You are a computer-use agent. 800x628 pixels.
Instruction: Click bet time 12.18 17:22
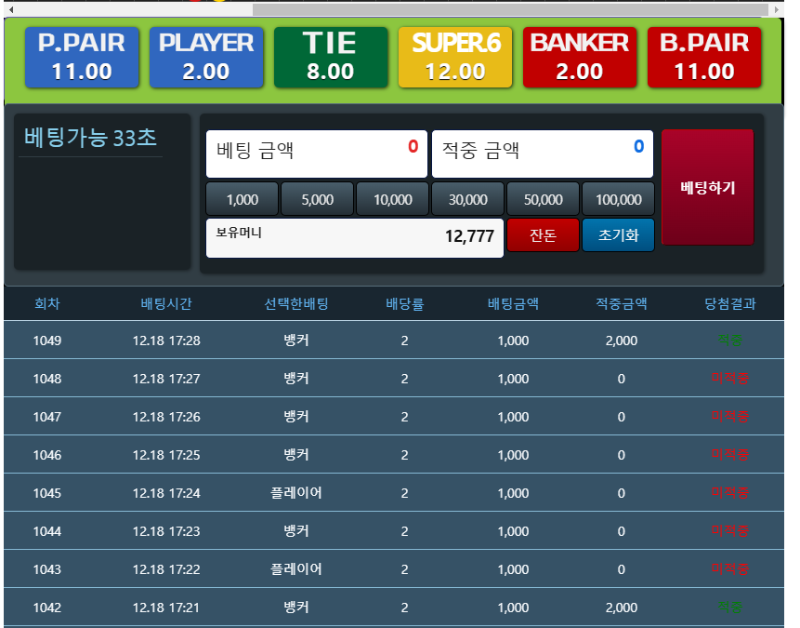pos(166,569)
